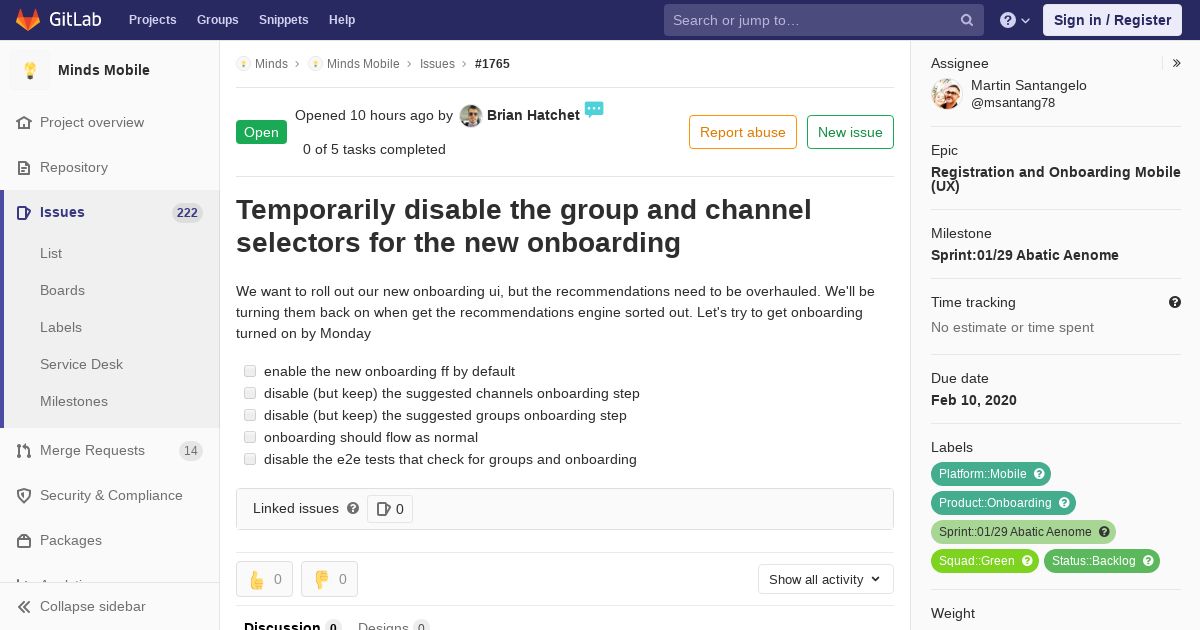Open Labels in the sidebar

pos(61,327)
